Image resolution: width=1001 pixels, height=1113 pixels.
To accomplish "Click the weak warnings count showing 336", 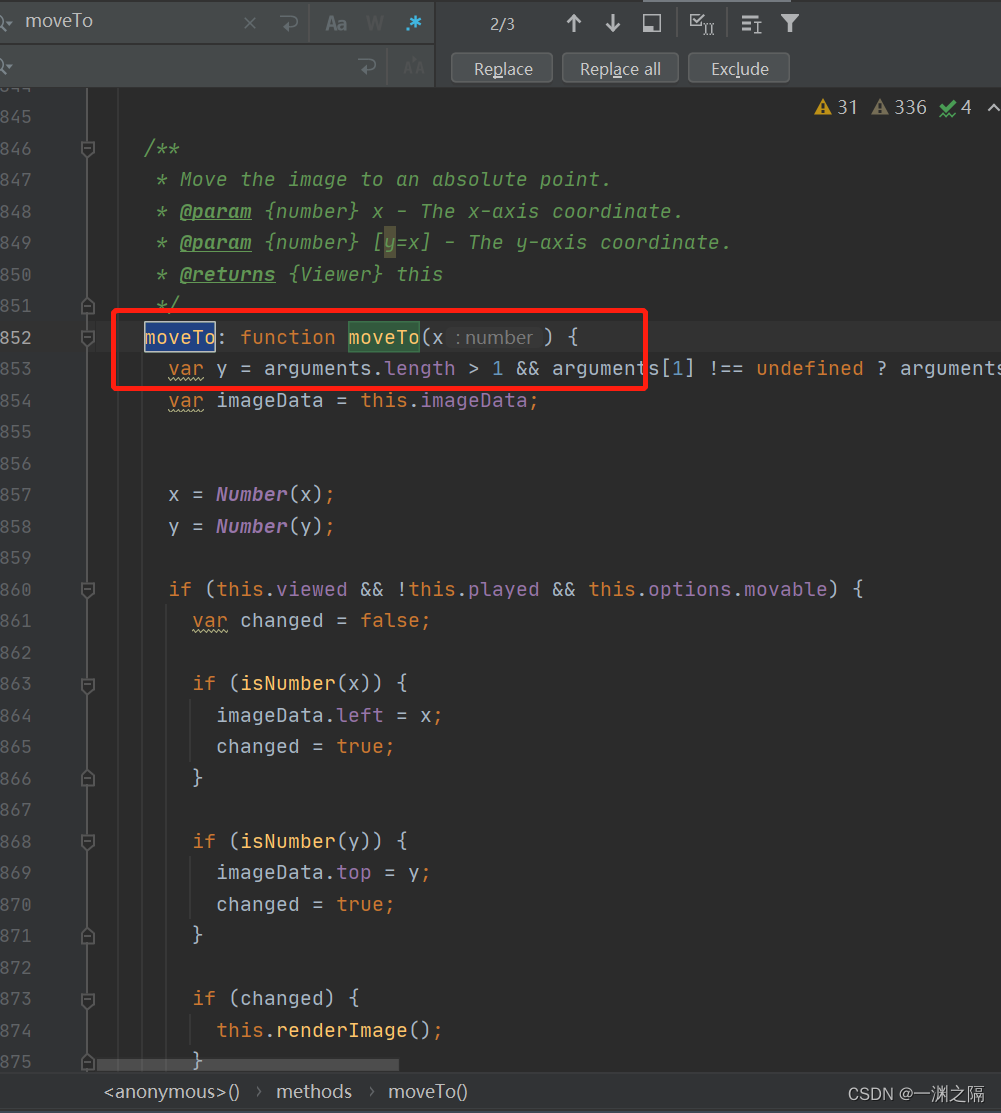I will (x=899, y=107).
